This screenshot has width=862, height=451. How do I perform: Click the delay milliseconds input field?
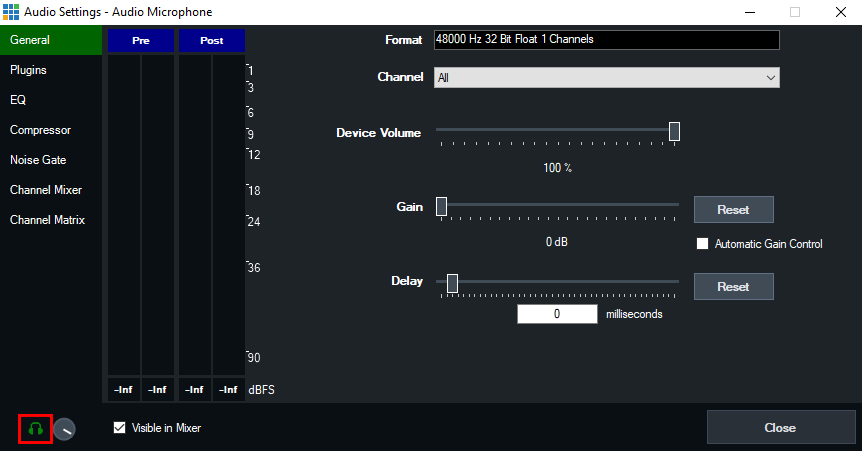(557, 314)
